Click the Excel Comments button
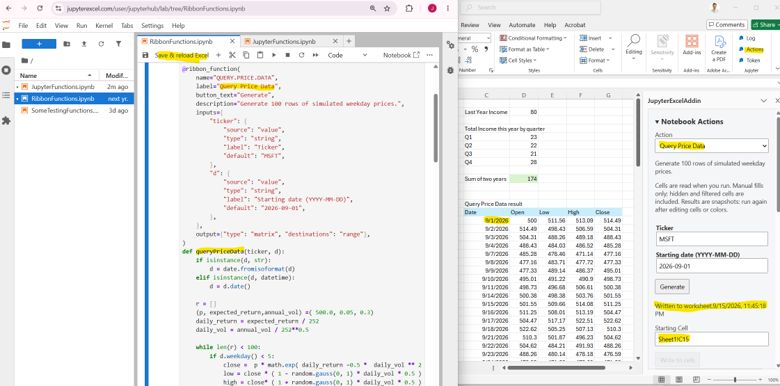 click(x=726, y=25)
